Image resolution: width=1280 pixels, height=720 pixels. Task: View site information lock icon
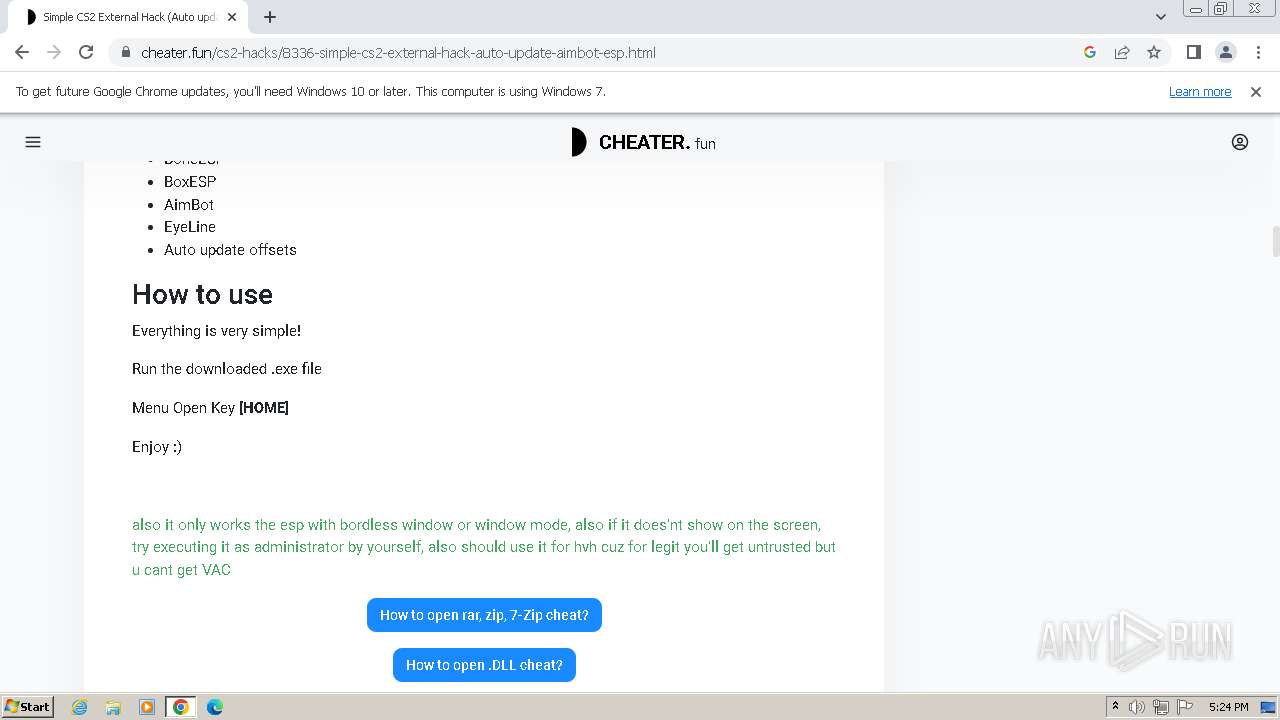[x=125, y=52]
